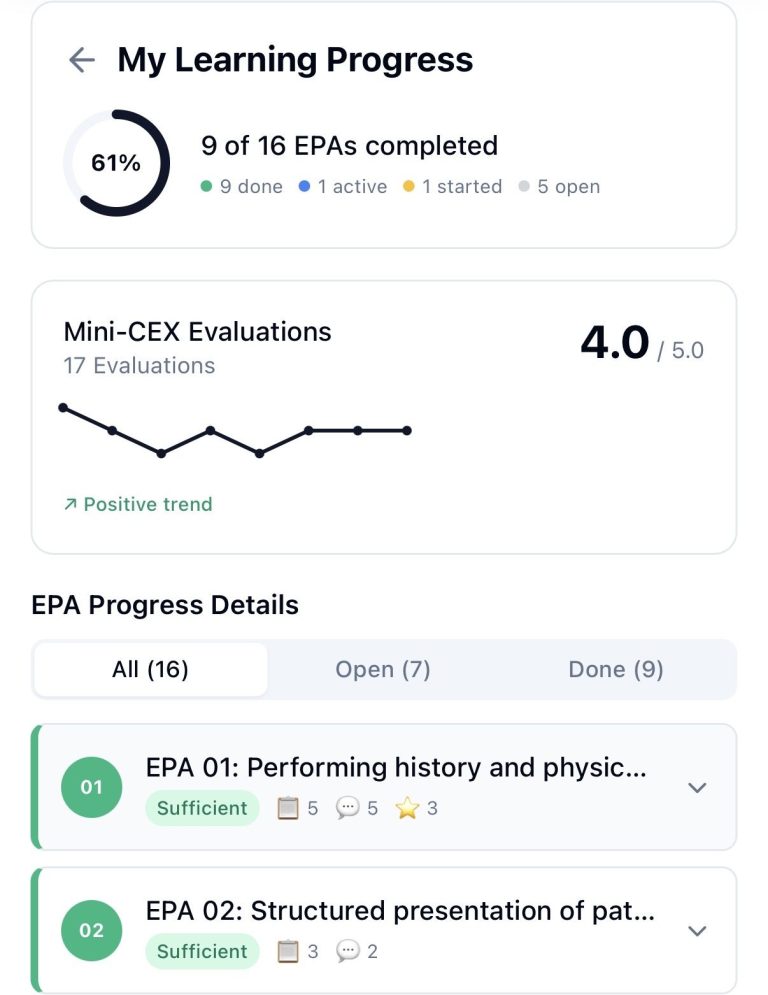768x995 pixels.
Task: Click the Positive trend arrow indicator
Action: tap(70, 505)
